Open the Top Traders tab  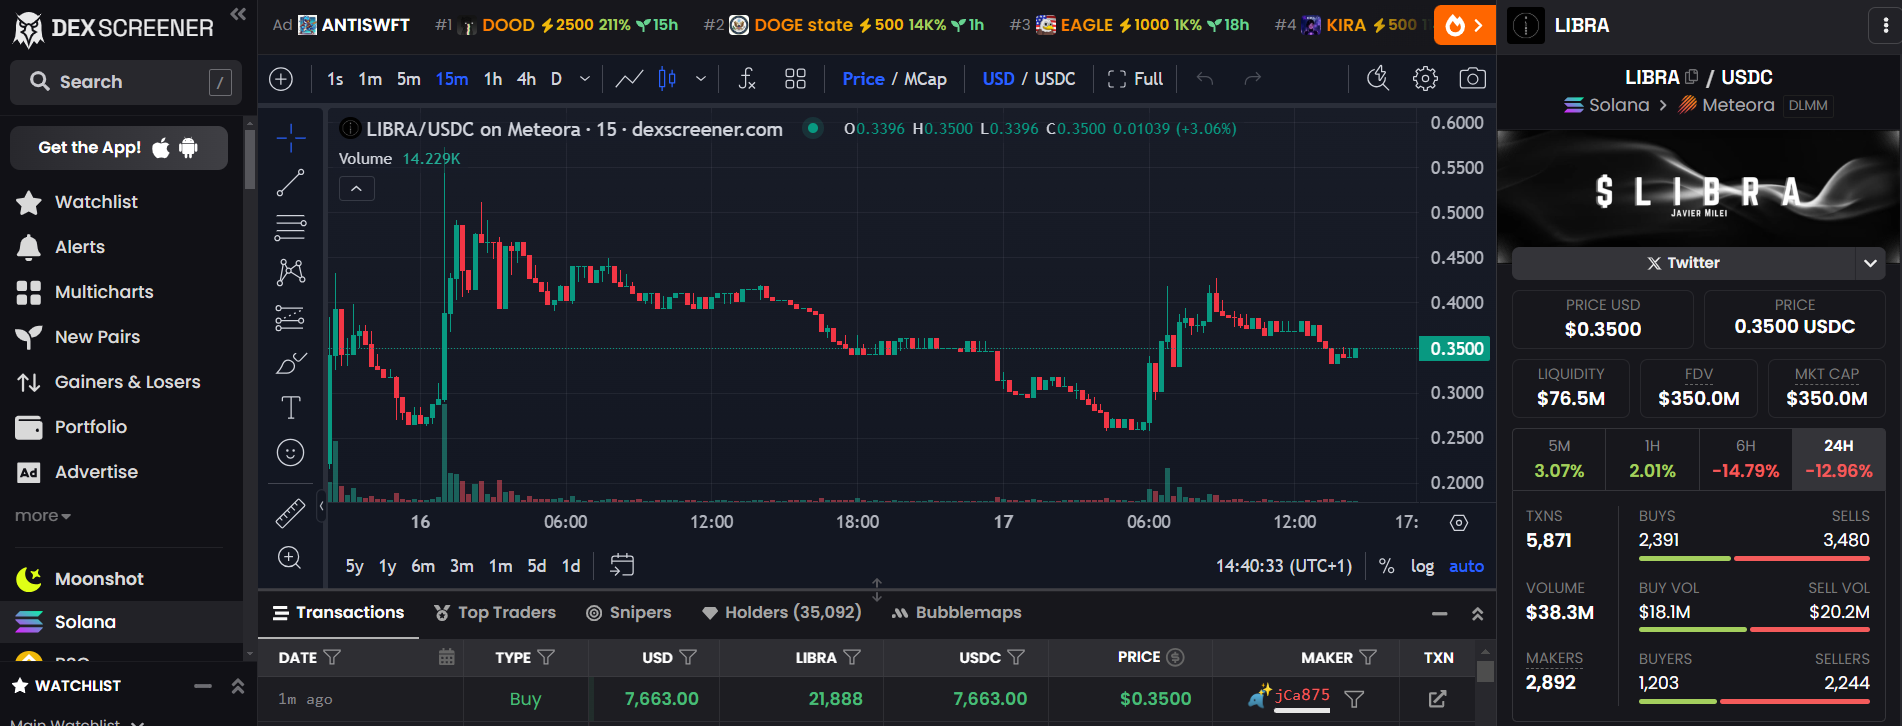coord(495,612)
